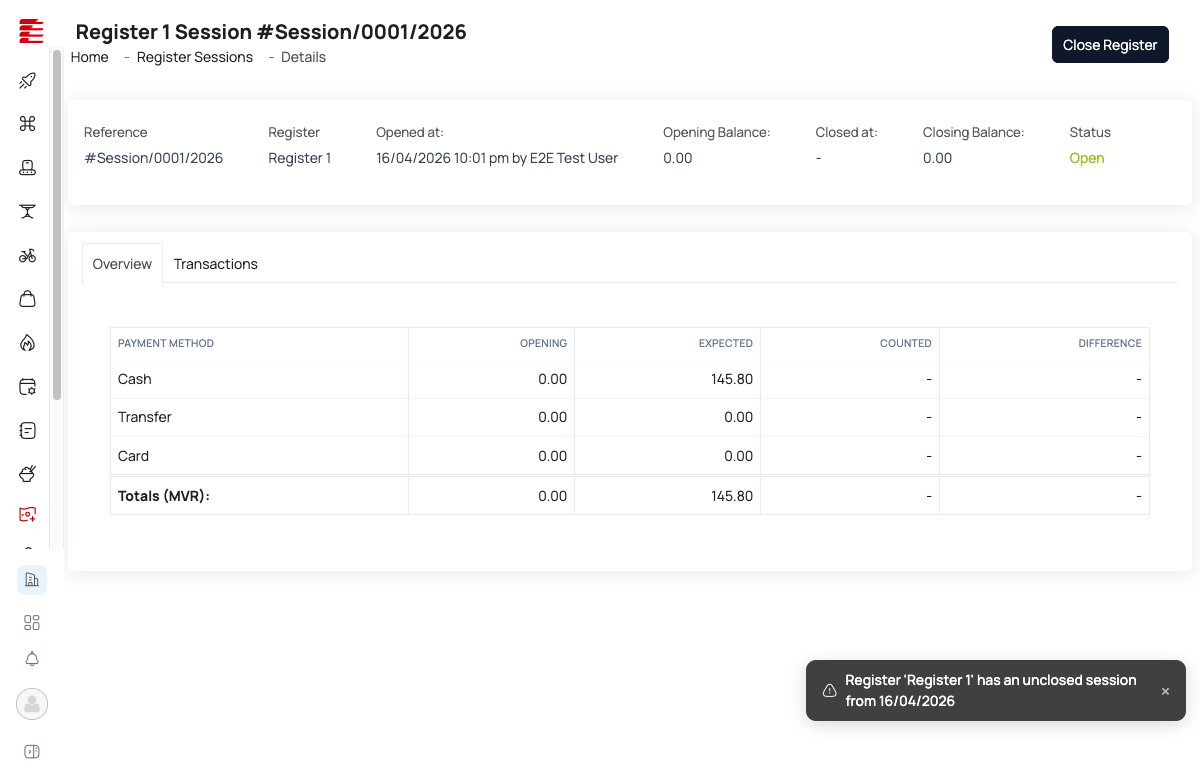Click the Opening Balance 0.00 value
This screenshot has height=777, width=1200.
click(678, 158)
